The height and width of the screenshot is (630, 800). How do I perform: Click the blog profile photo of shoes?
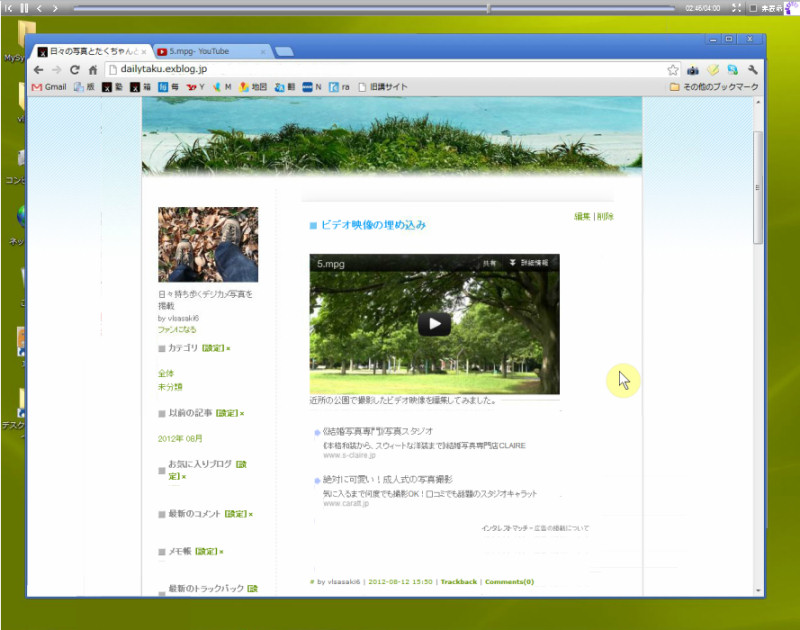[x=208, y=244]
